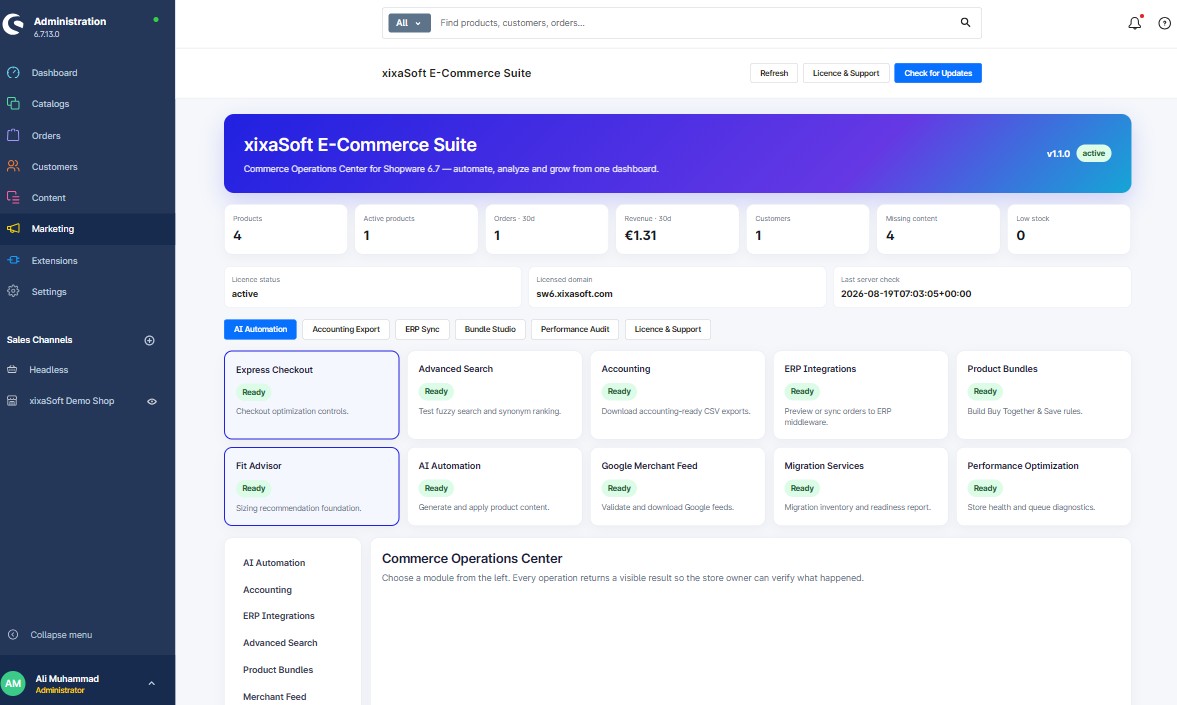Go to Orders menu item
This screenshot has width=1177, height=705.
(x=46, y=136)
